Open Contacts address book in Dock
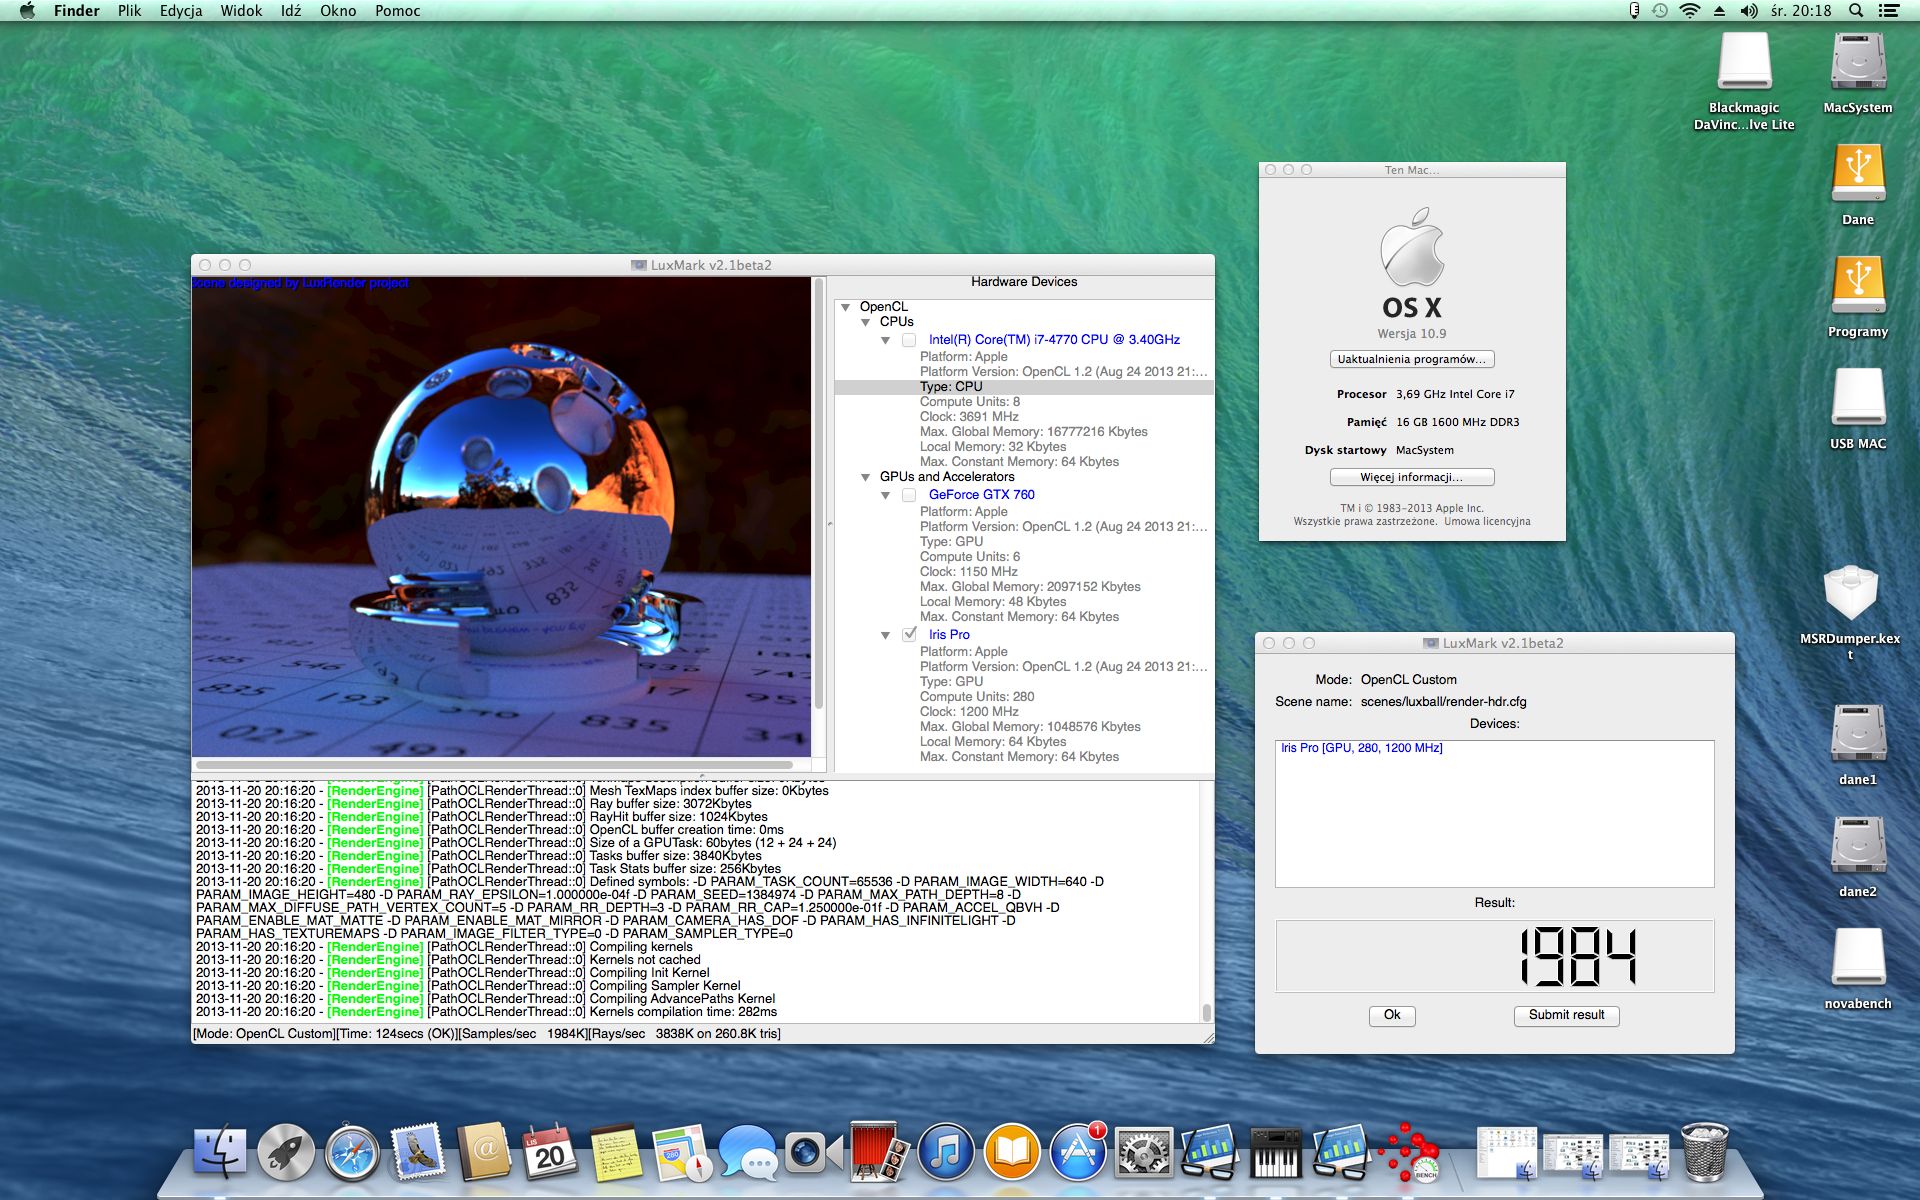Viewport: 1920px width, 1200px height. point(484,1152)
